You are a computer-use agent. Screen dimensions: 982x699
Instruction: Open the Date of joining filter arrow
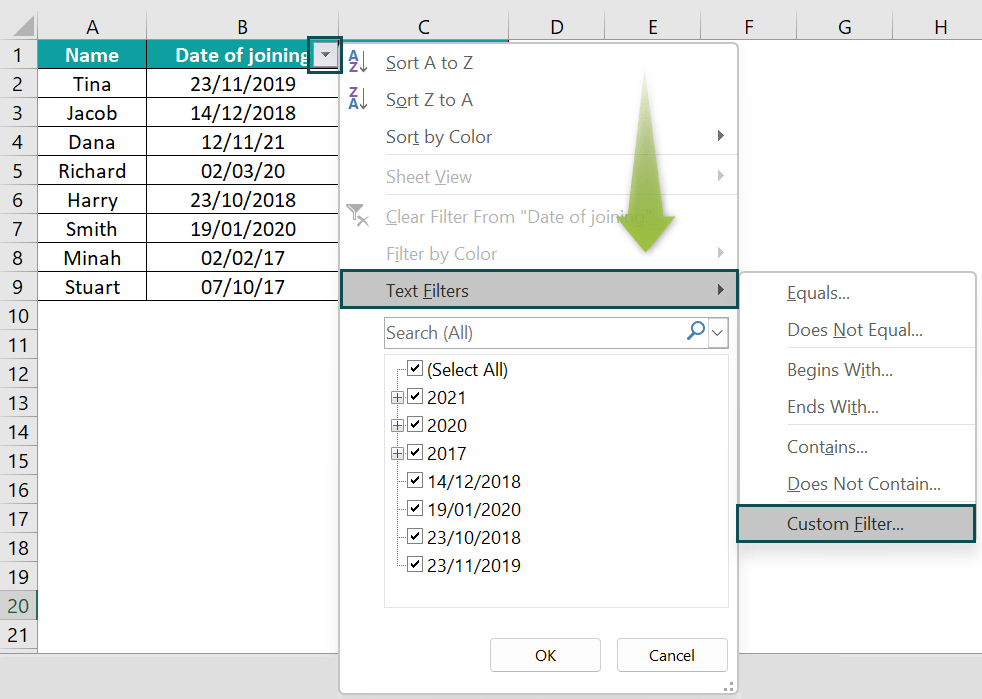[x=324, y=55]
